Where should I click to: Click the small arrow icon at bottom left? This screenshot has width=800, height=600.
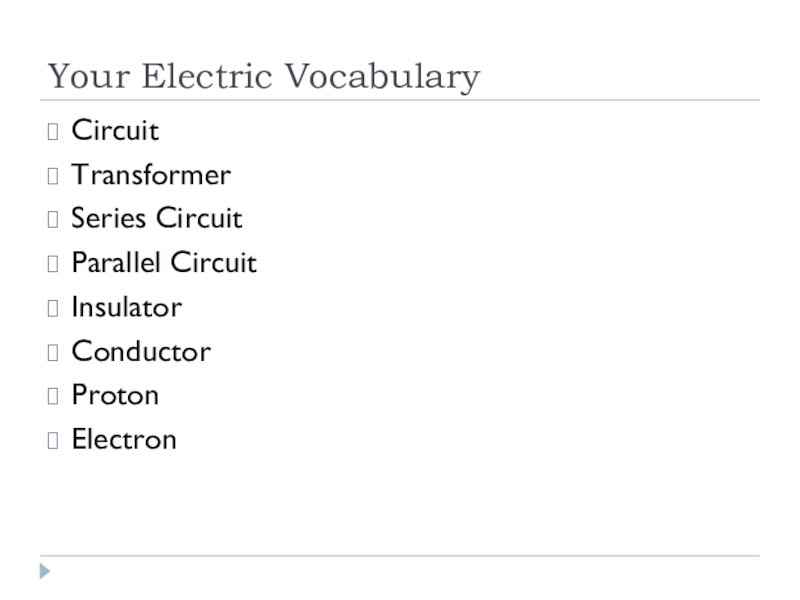click(45, 572)
